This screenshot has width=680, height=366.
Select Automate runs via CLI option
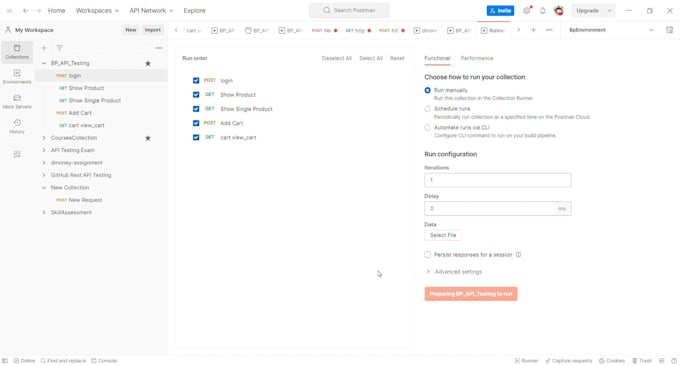pos(428,127)
